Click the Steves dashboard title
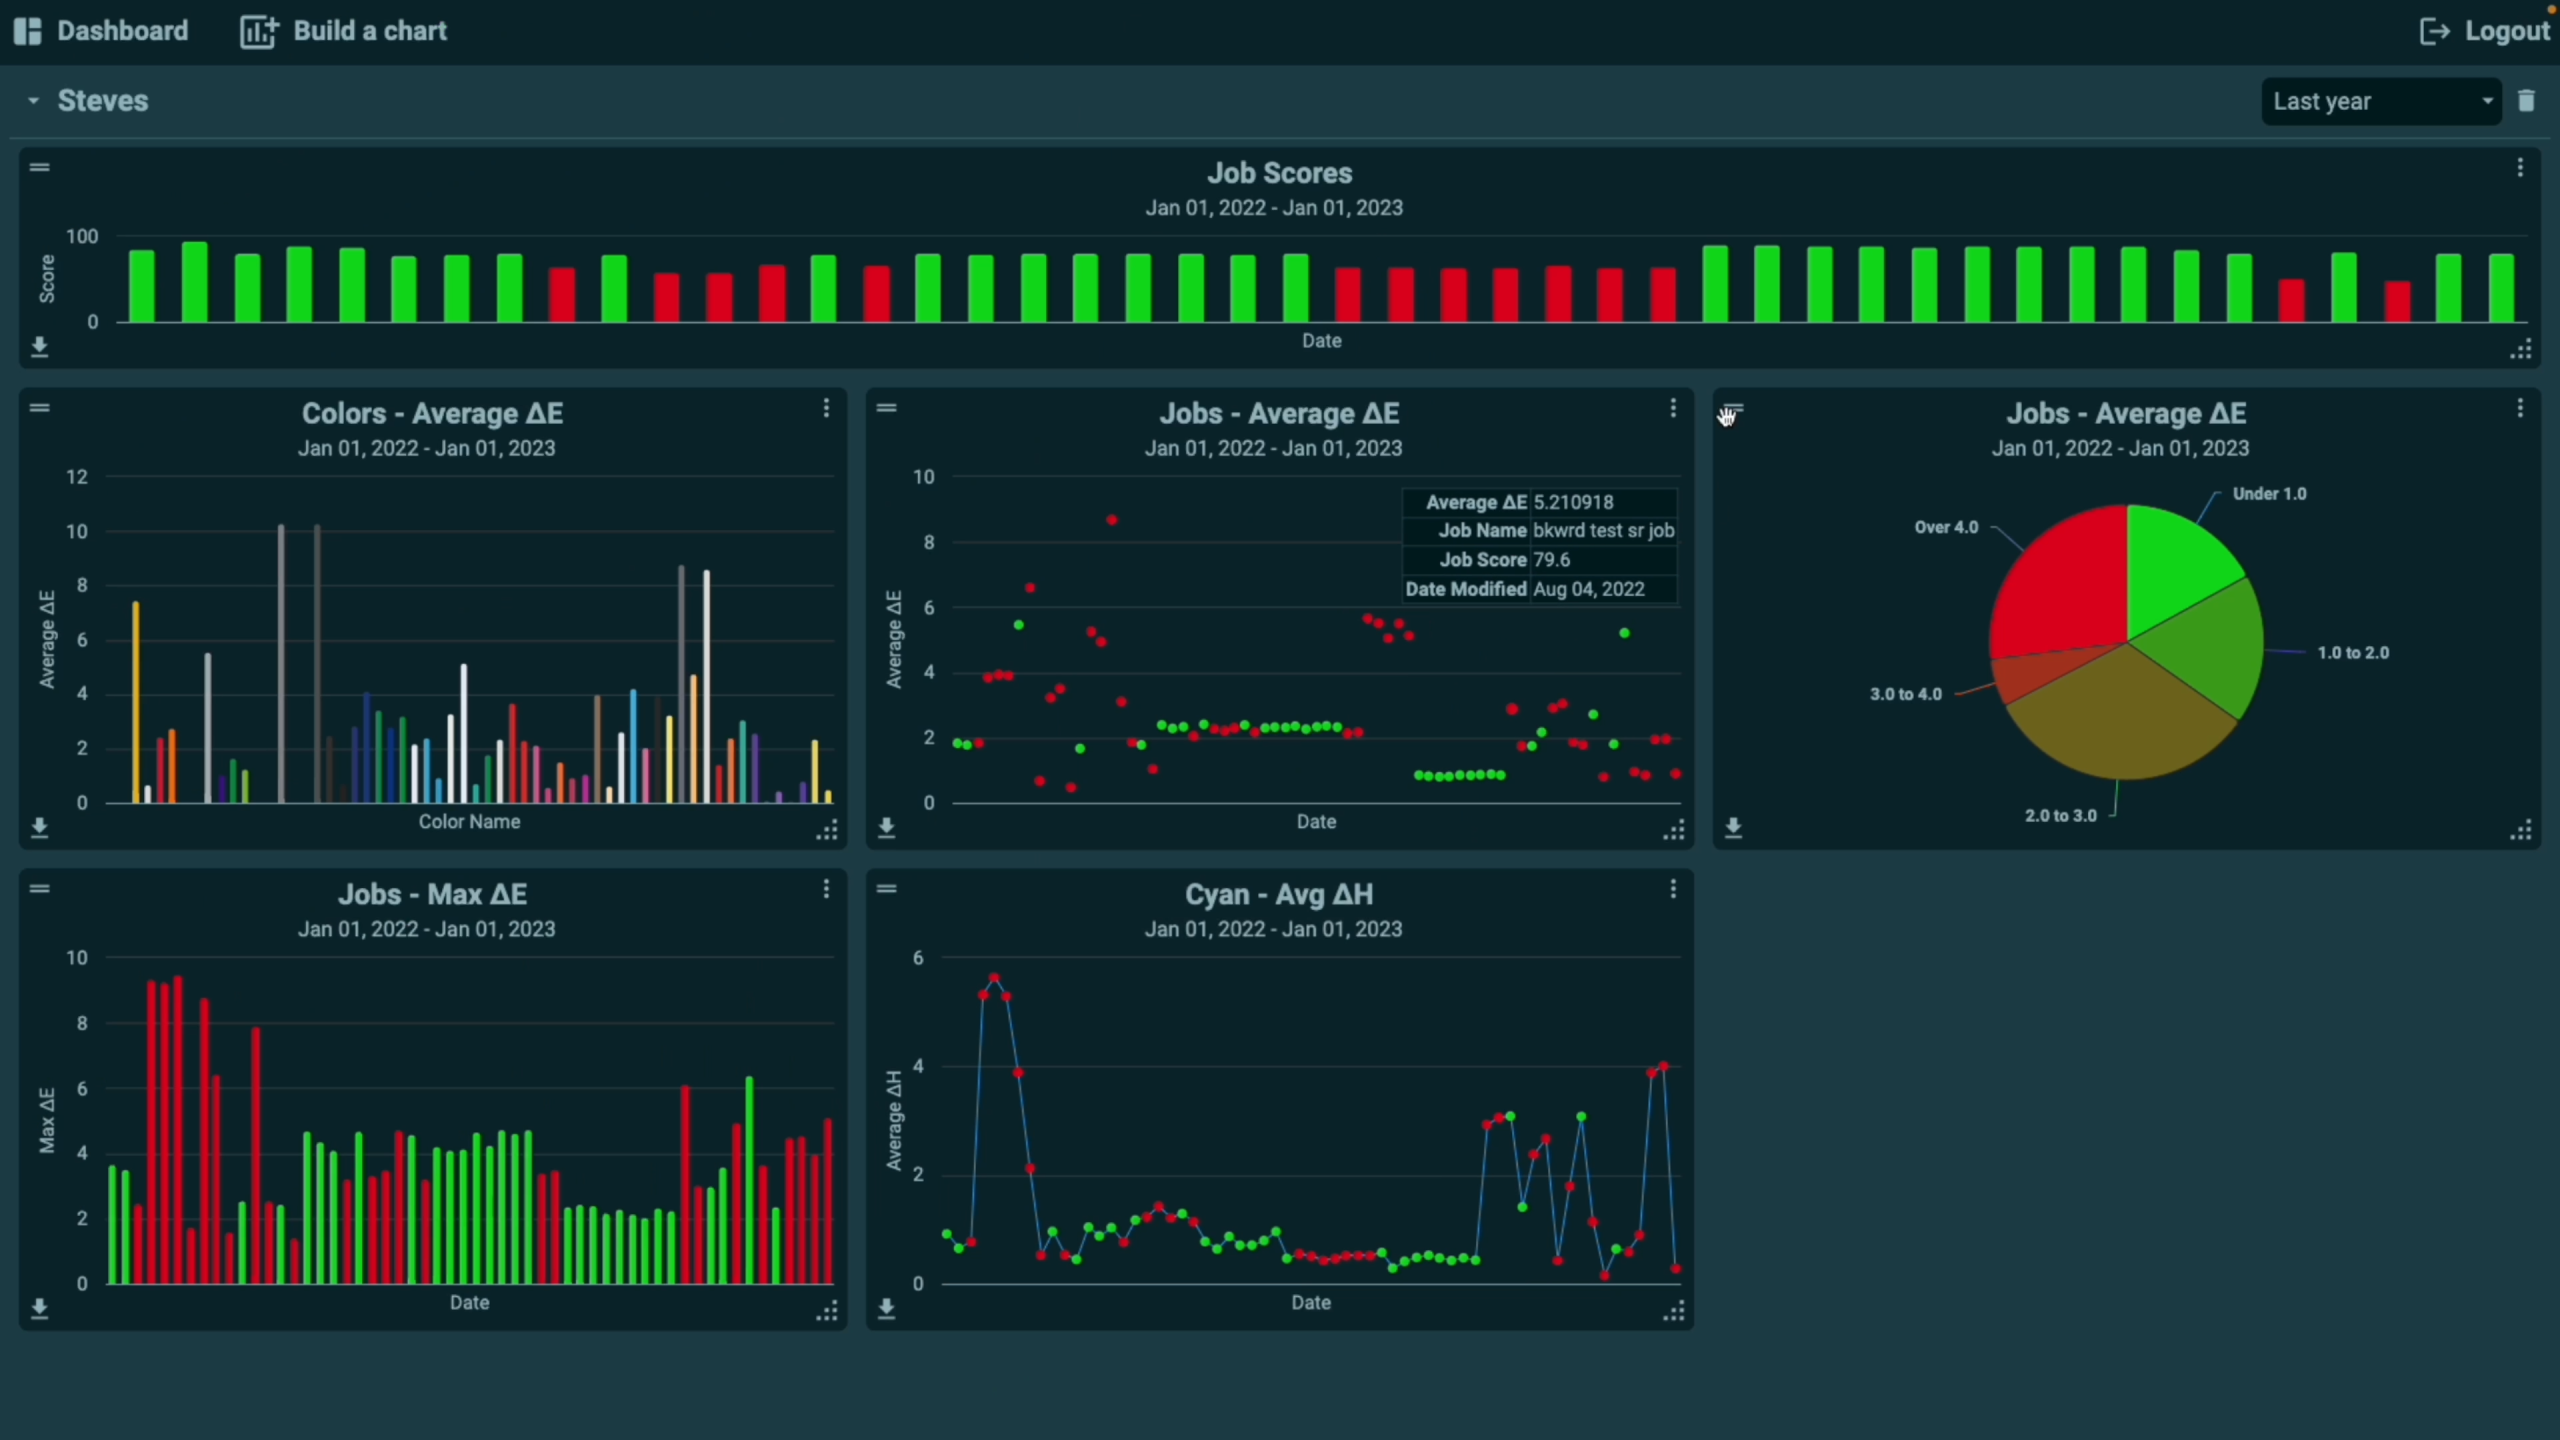The width and height of the screenshot is (2560, 1440). coord(103,101)
